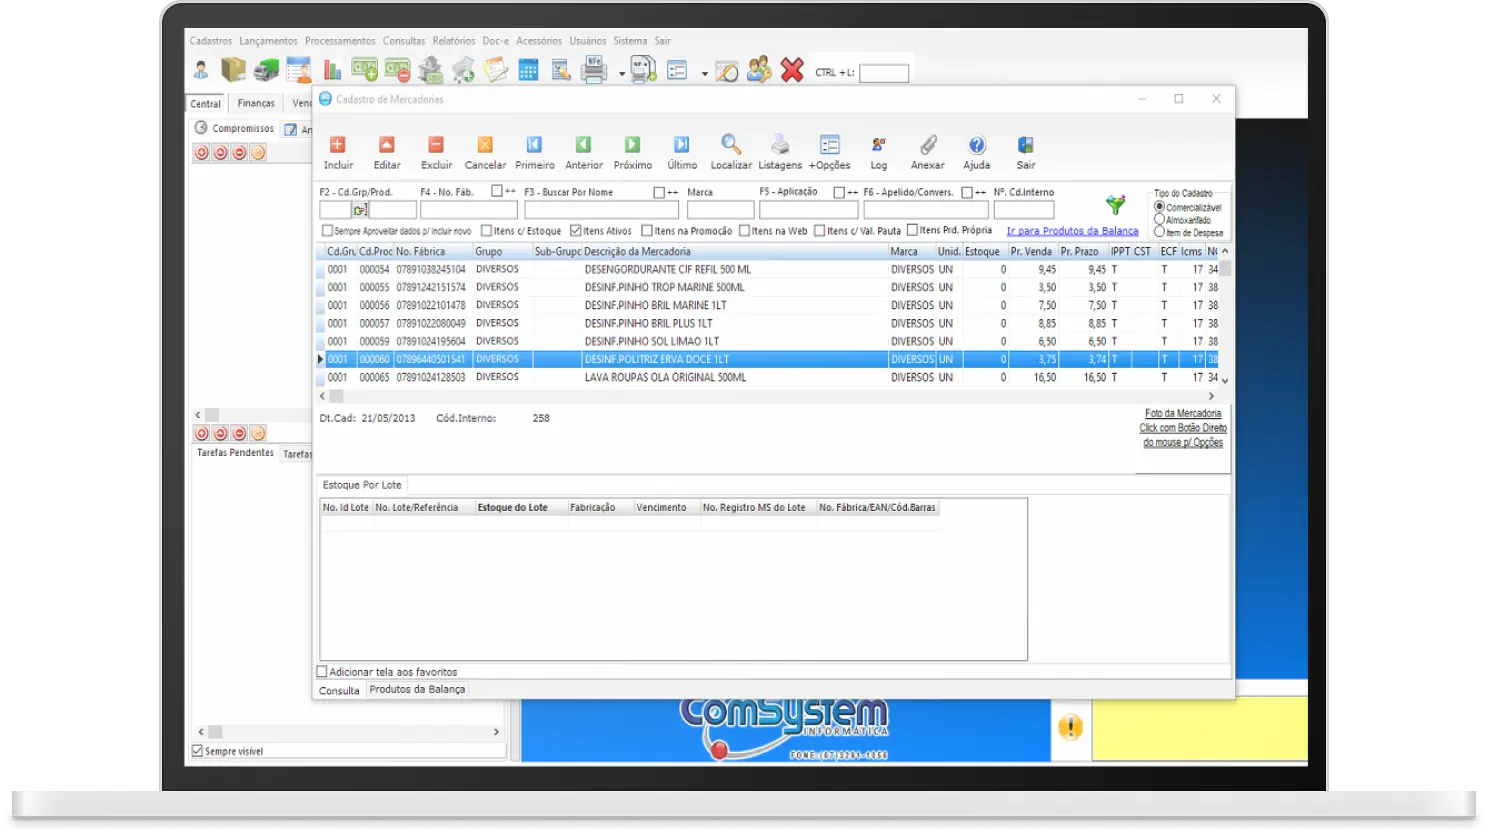Click the green funnel filter icon

coord(1115,205)
